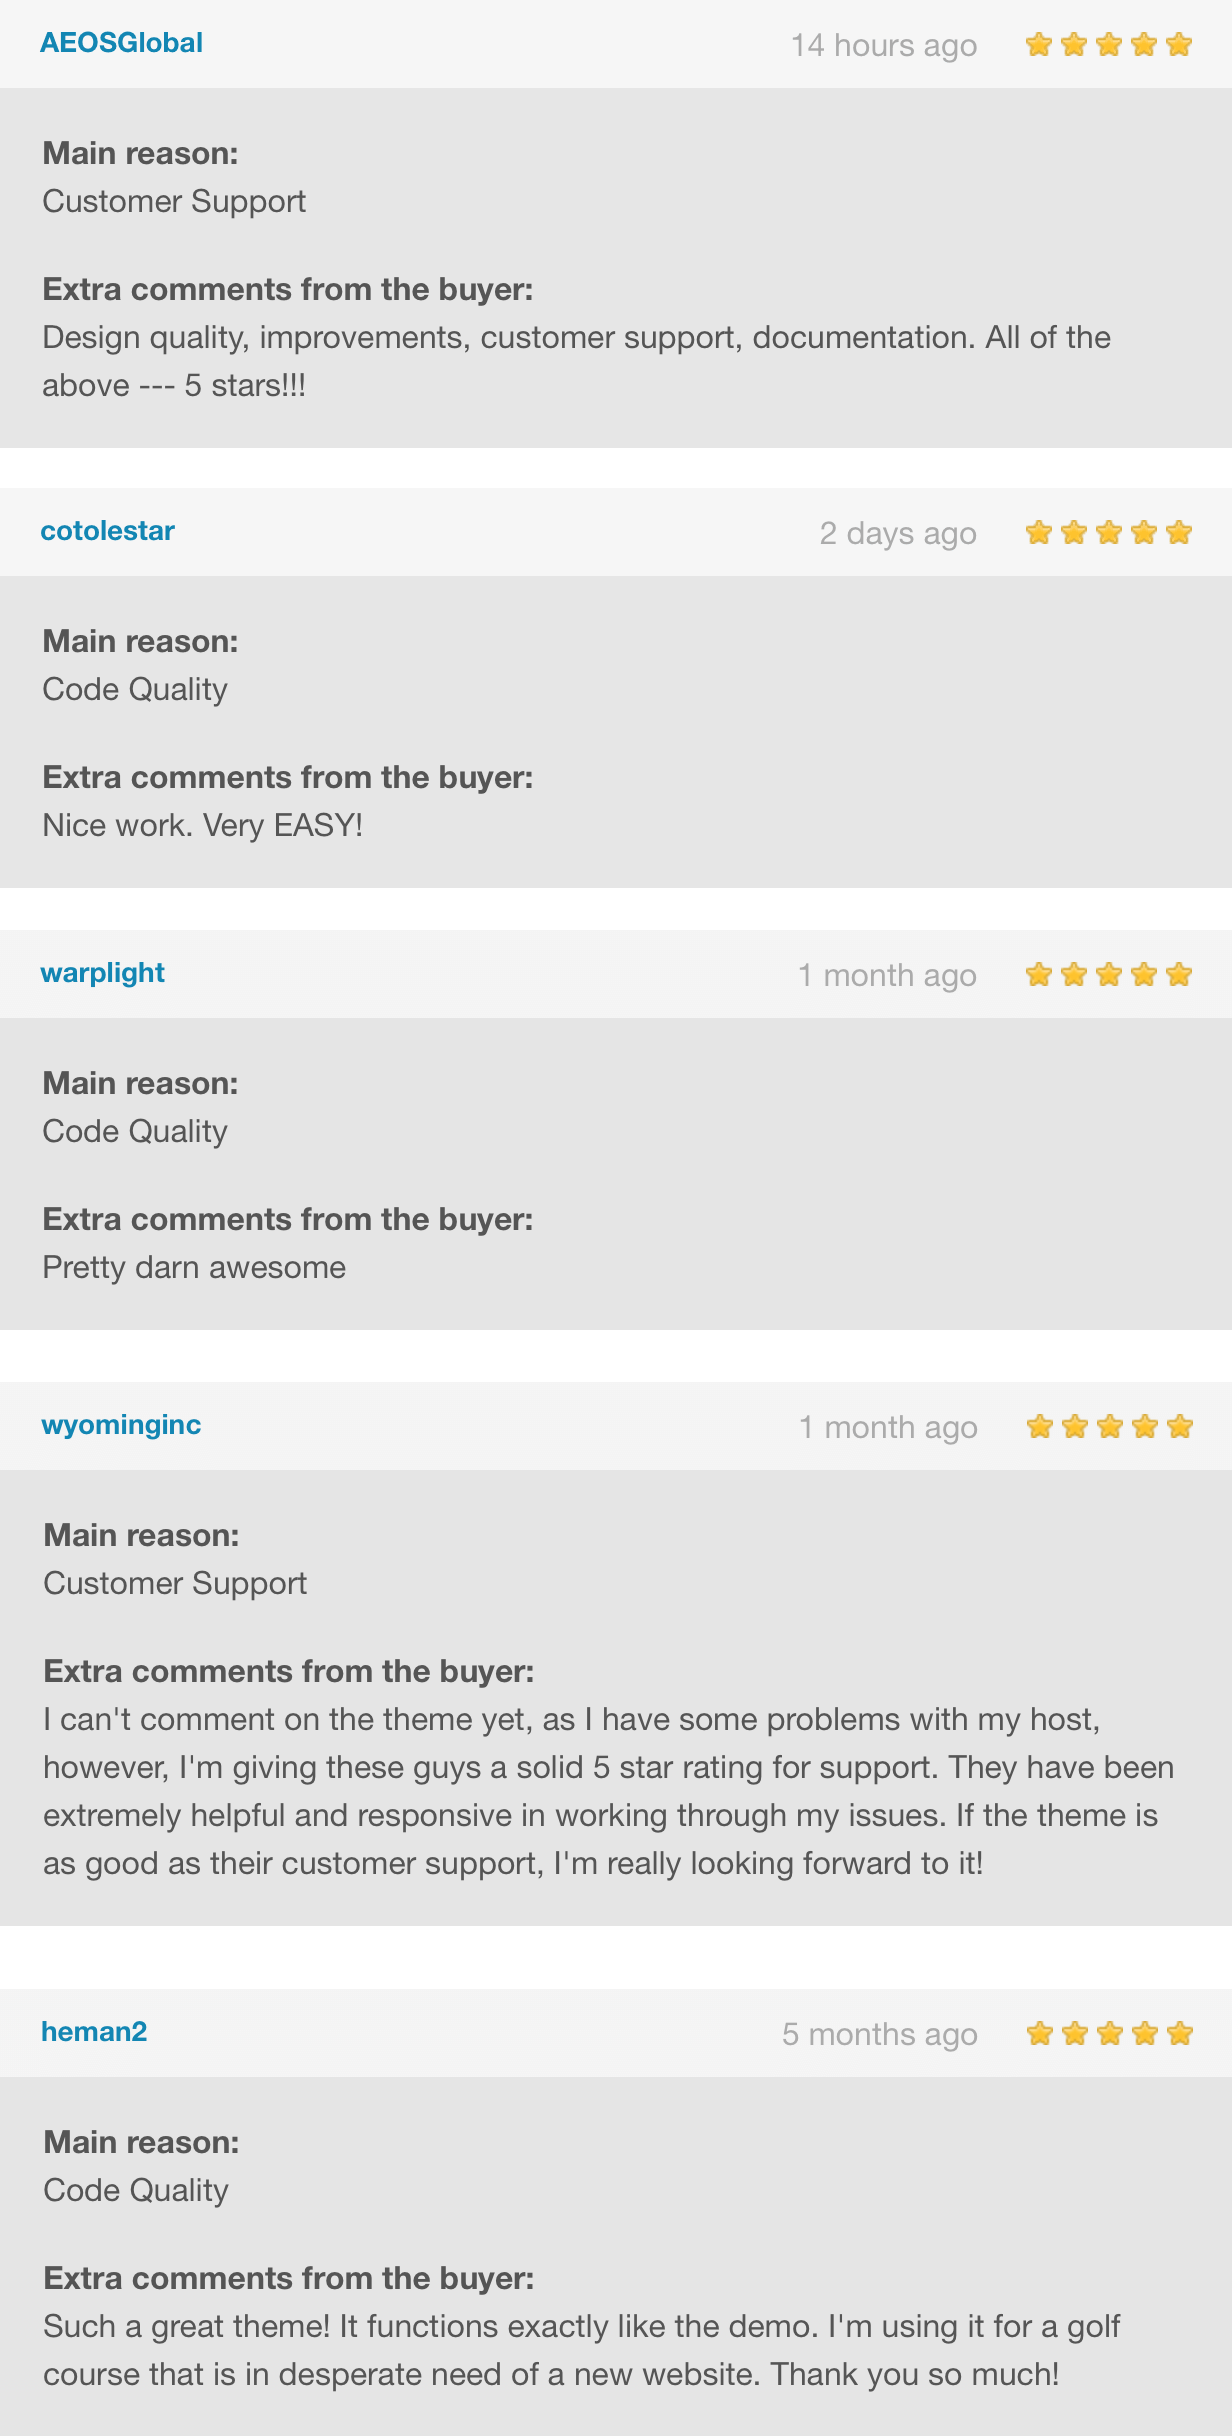This screenshot has height=2436, width=1232.
Task: Open the wyominginc username link
Action: (121, 1425)
